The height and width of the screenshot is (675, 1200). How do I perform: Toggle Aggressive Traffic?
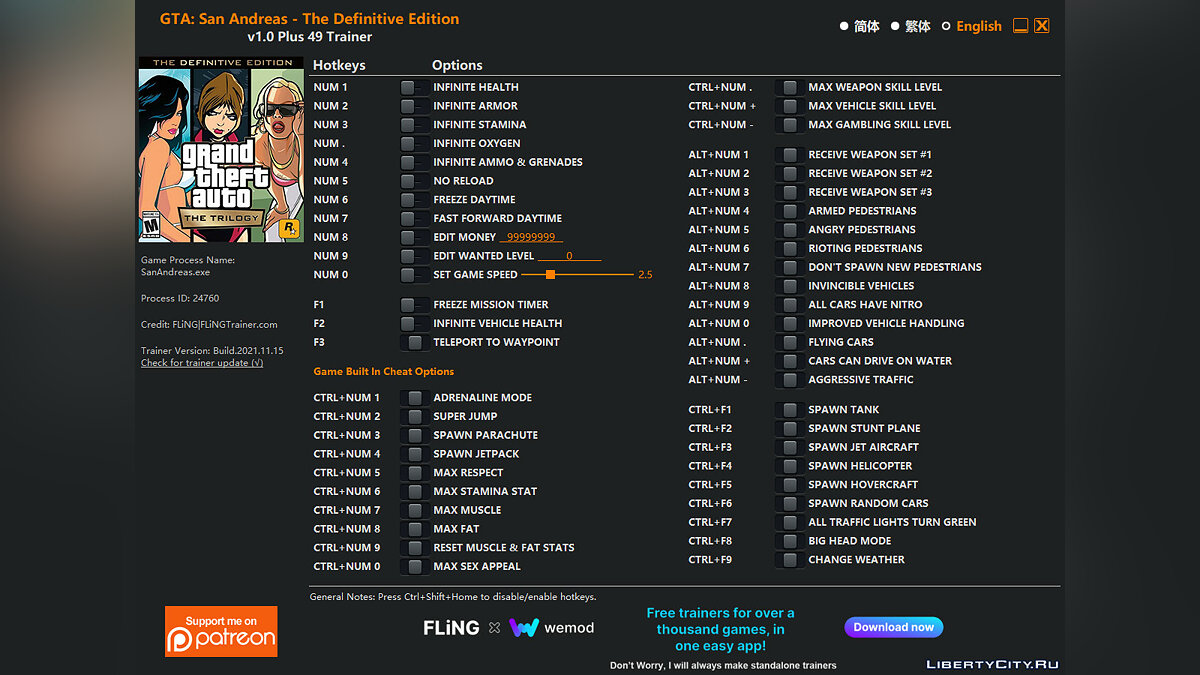tap(790, 380)
